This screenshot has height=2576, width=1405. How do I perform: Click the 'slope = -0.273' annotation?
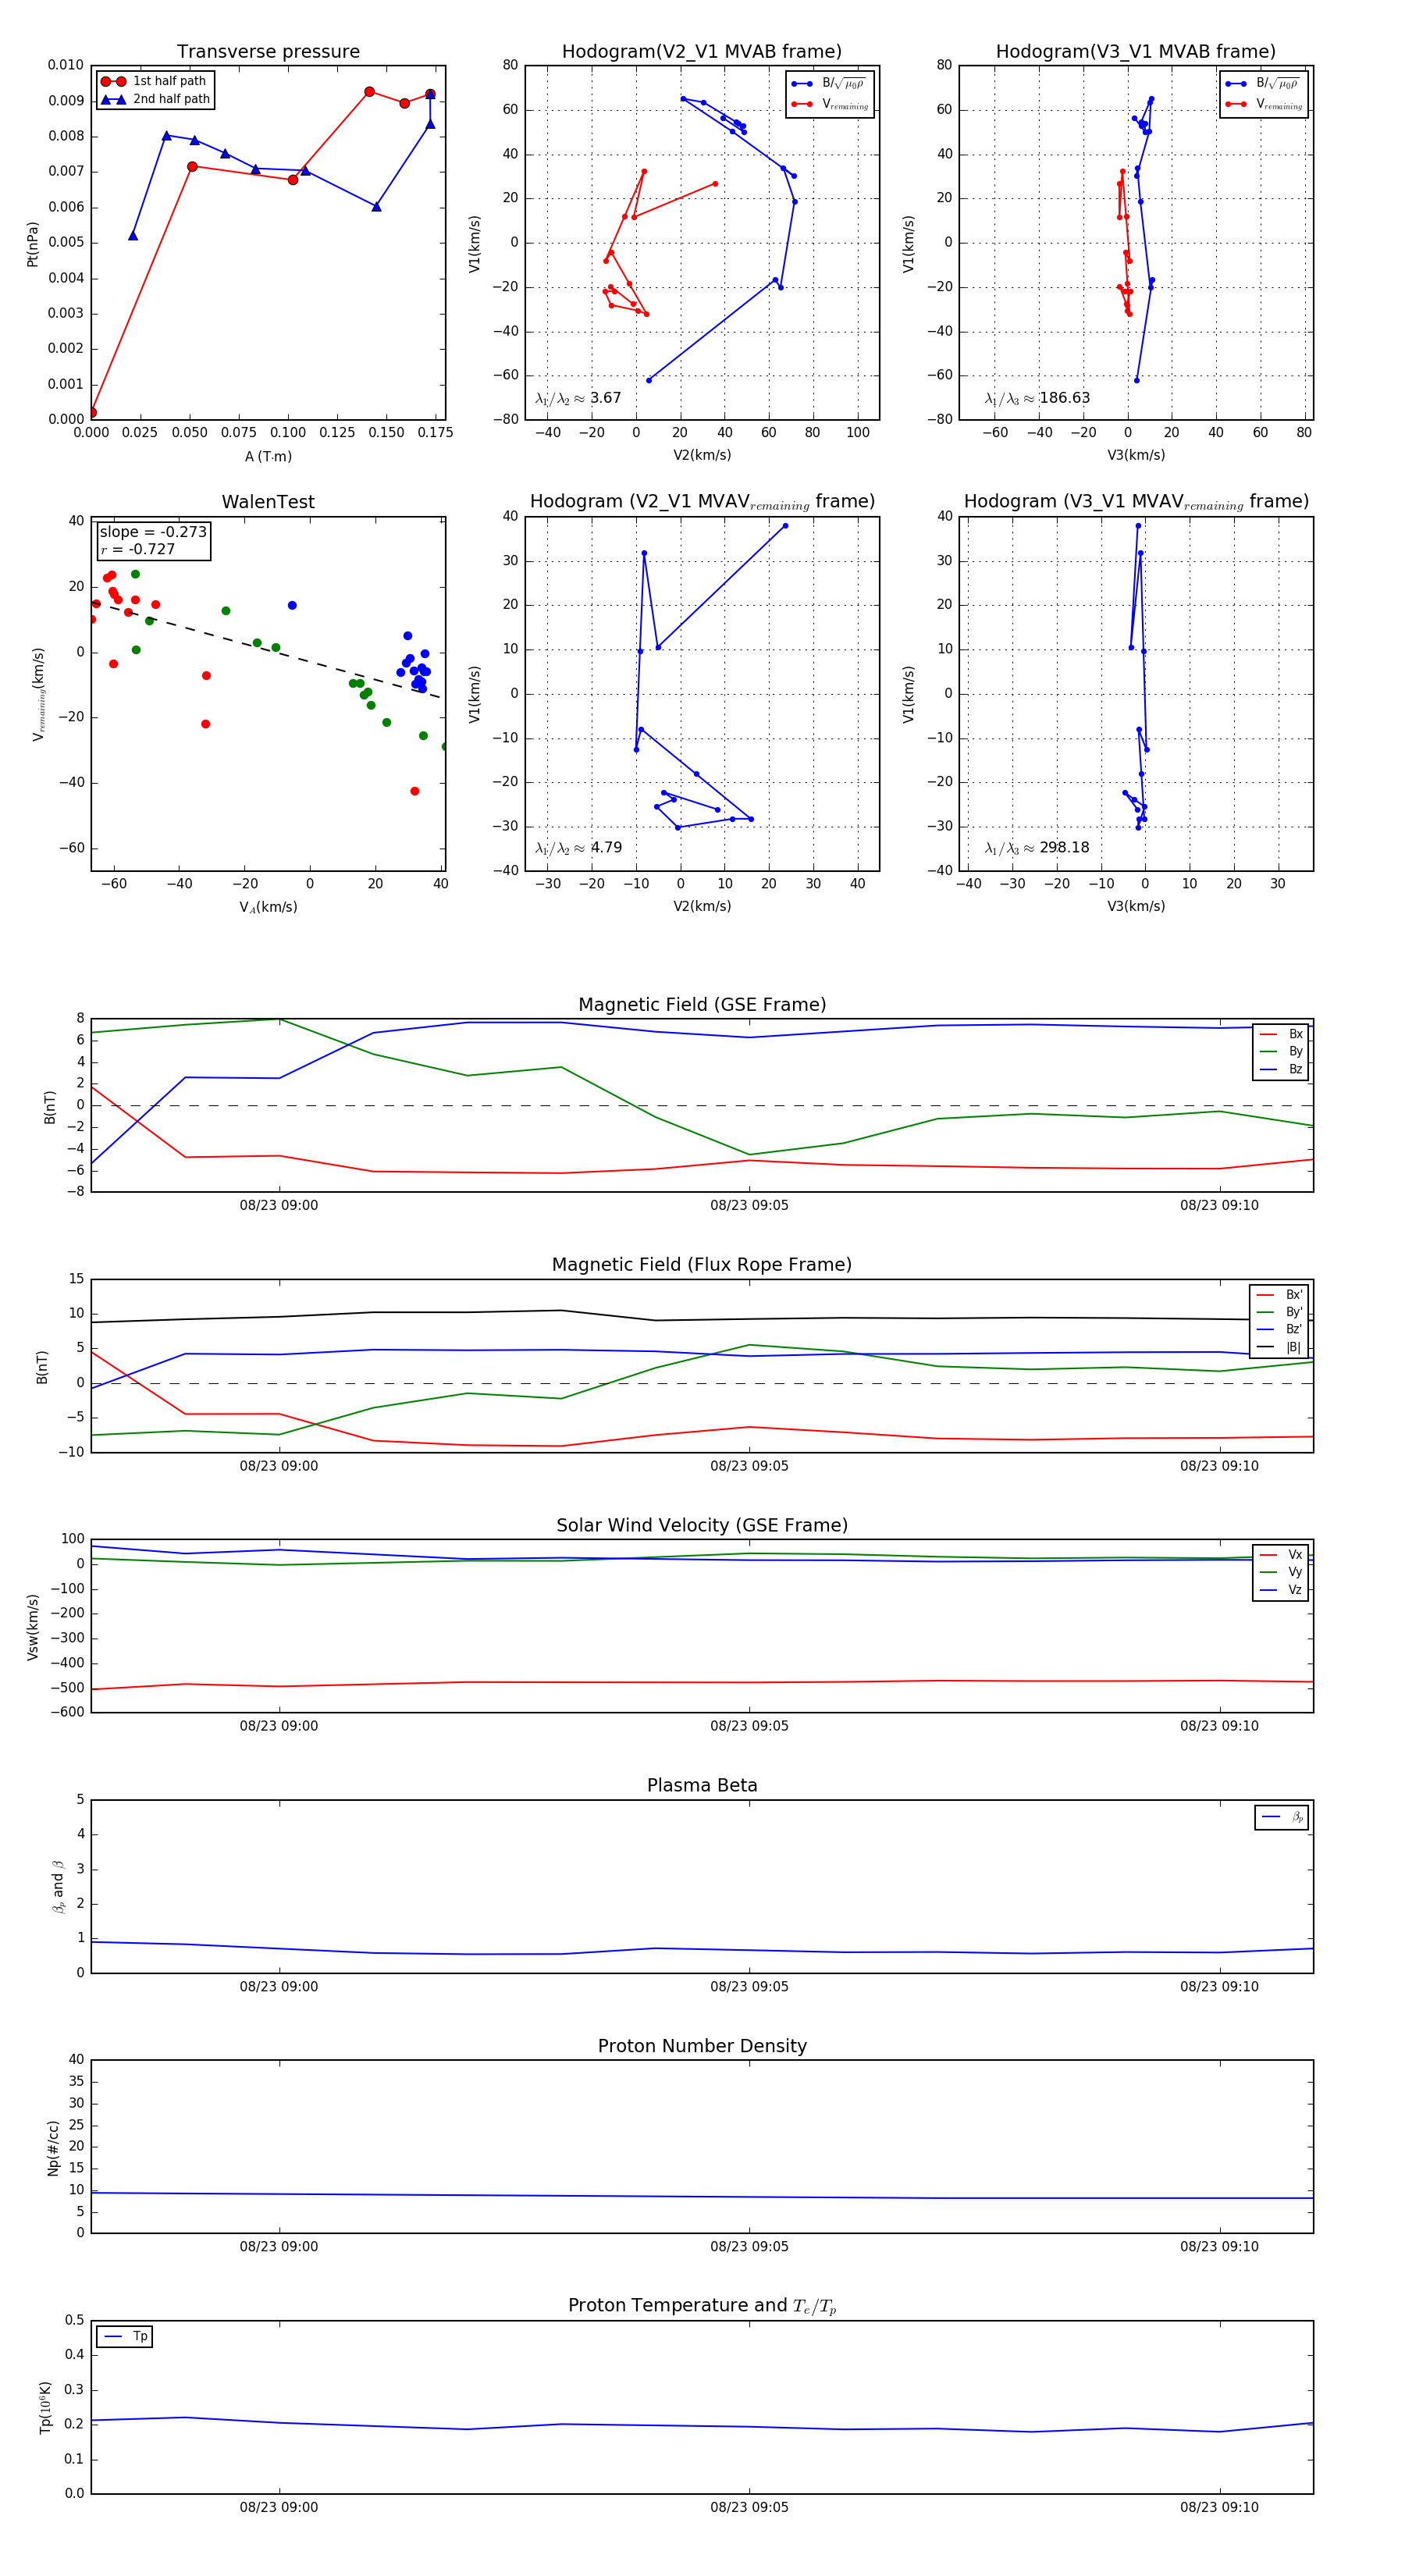click(153, 532)
